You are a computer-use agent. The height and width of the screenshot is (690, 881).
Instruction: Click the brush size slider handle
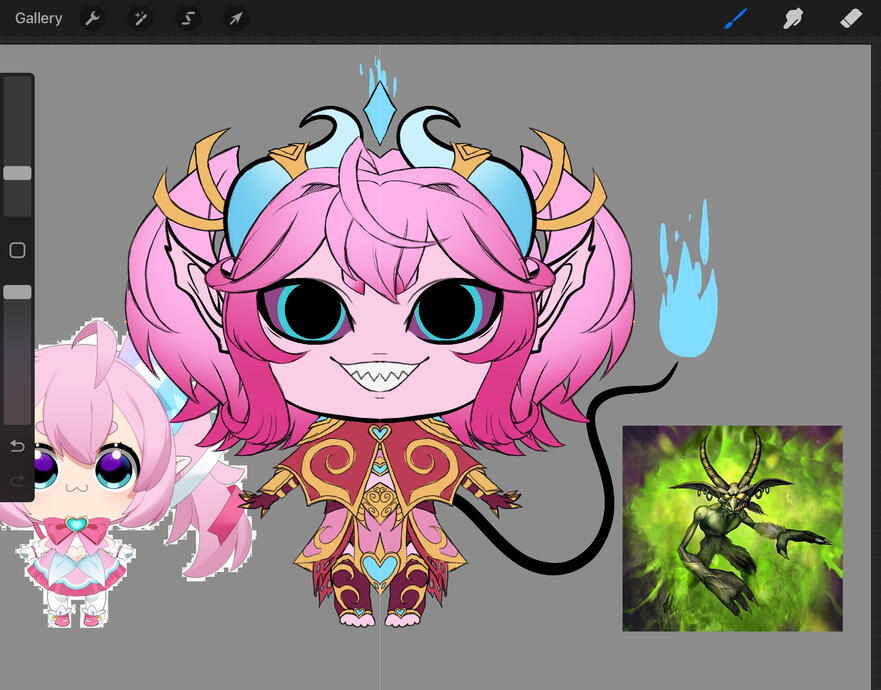[17, 173]
